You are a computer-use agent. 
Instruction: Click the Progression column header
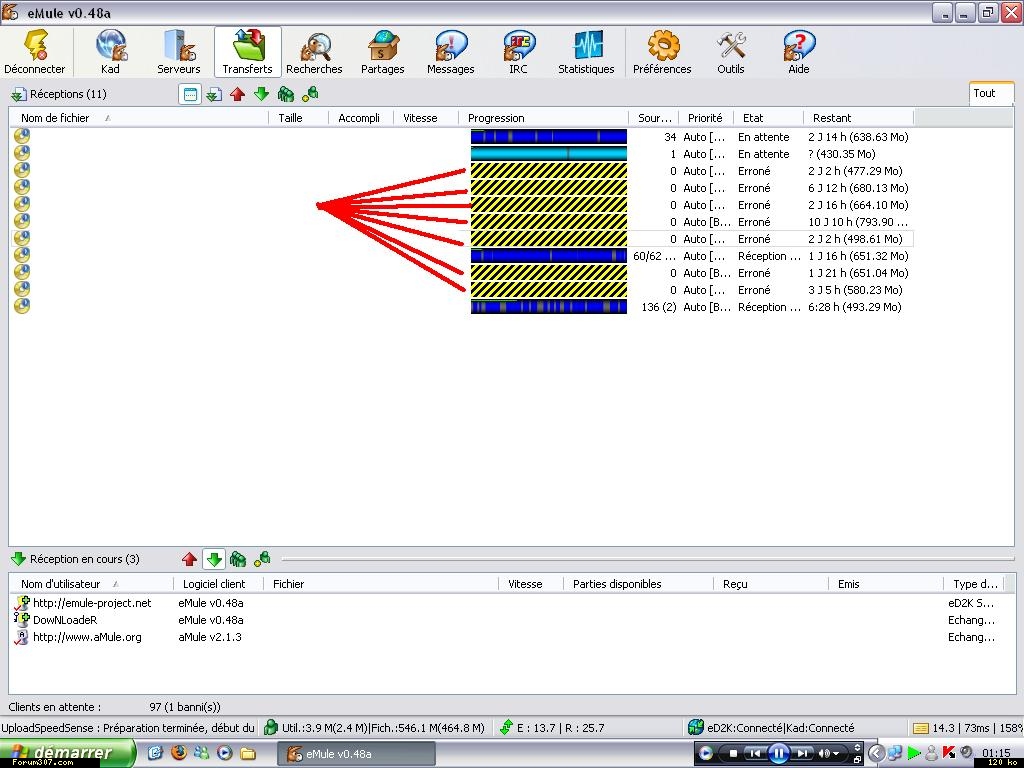(543, 118)
